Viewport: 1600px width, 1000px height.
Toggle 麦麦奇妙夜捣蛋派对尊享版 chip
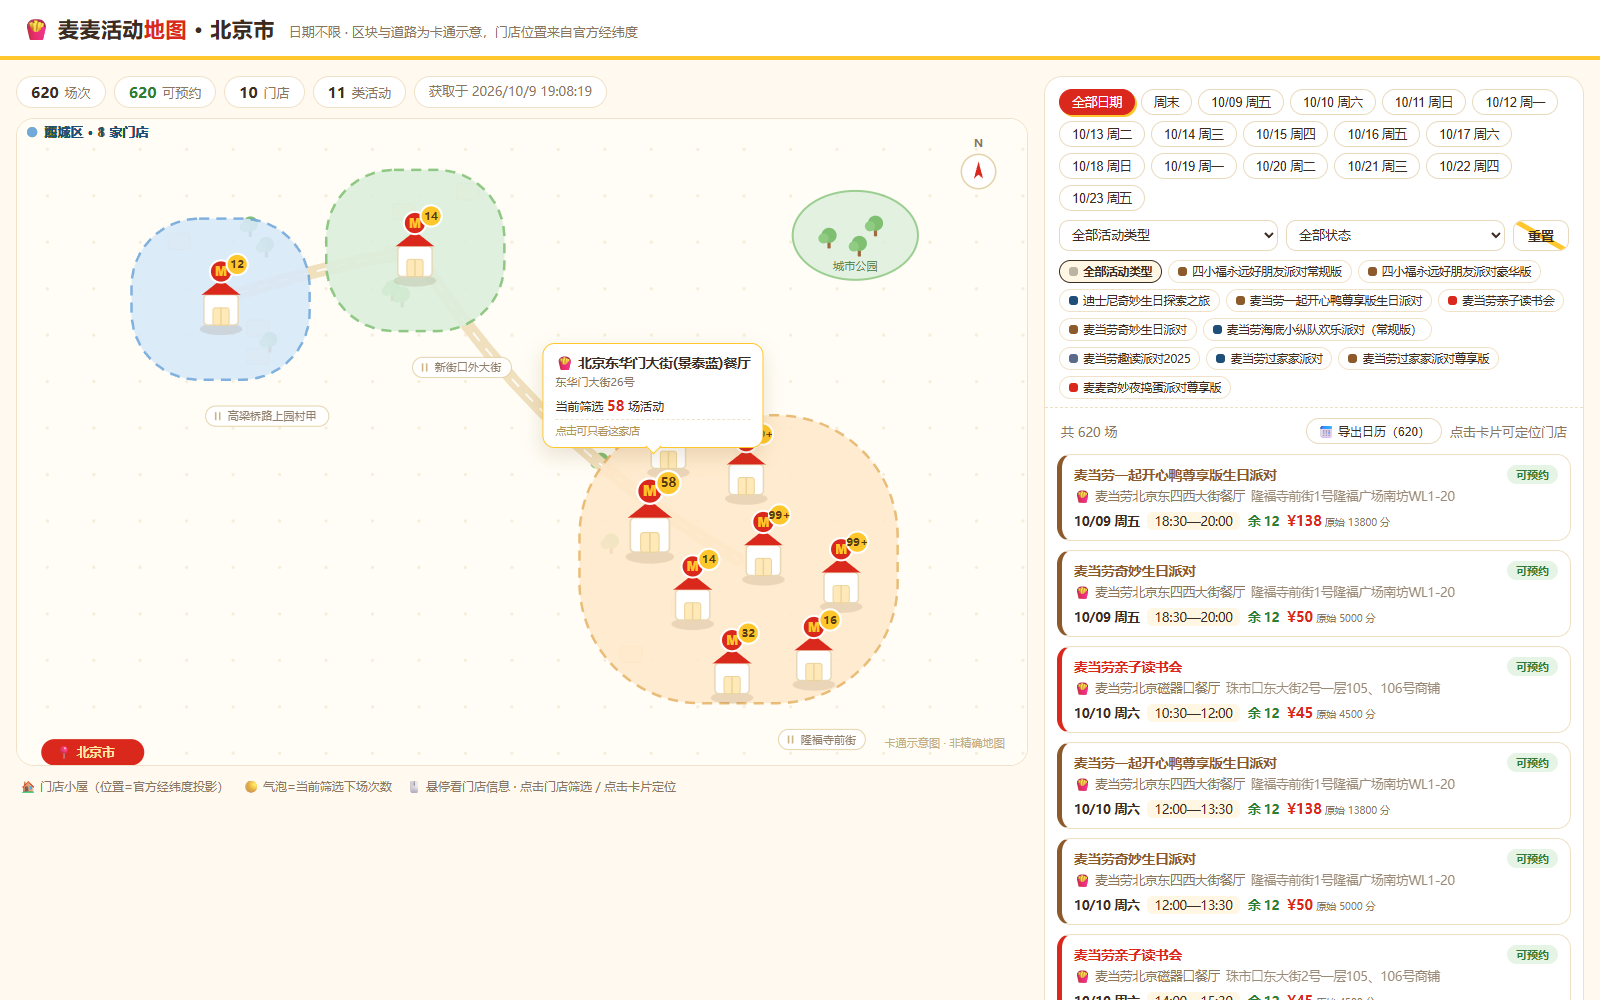tap(1145, 387)
